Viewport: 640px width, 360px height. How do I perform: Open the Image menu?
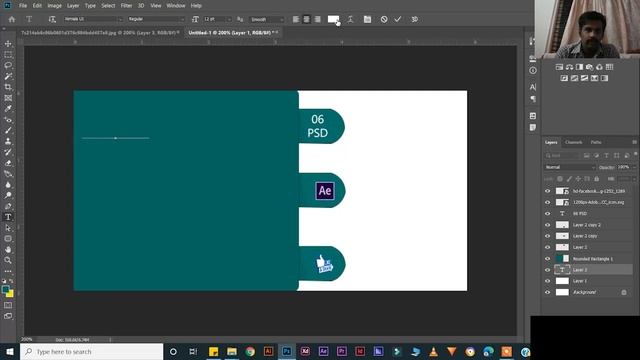point(54,6)
